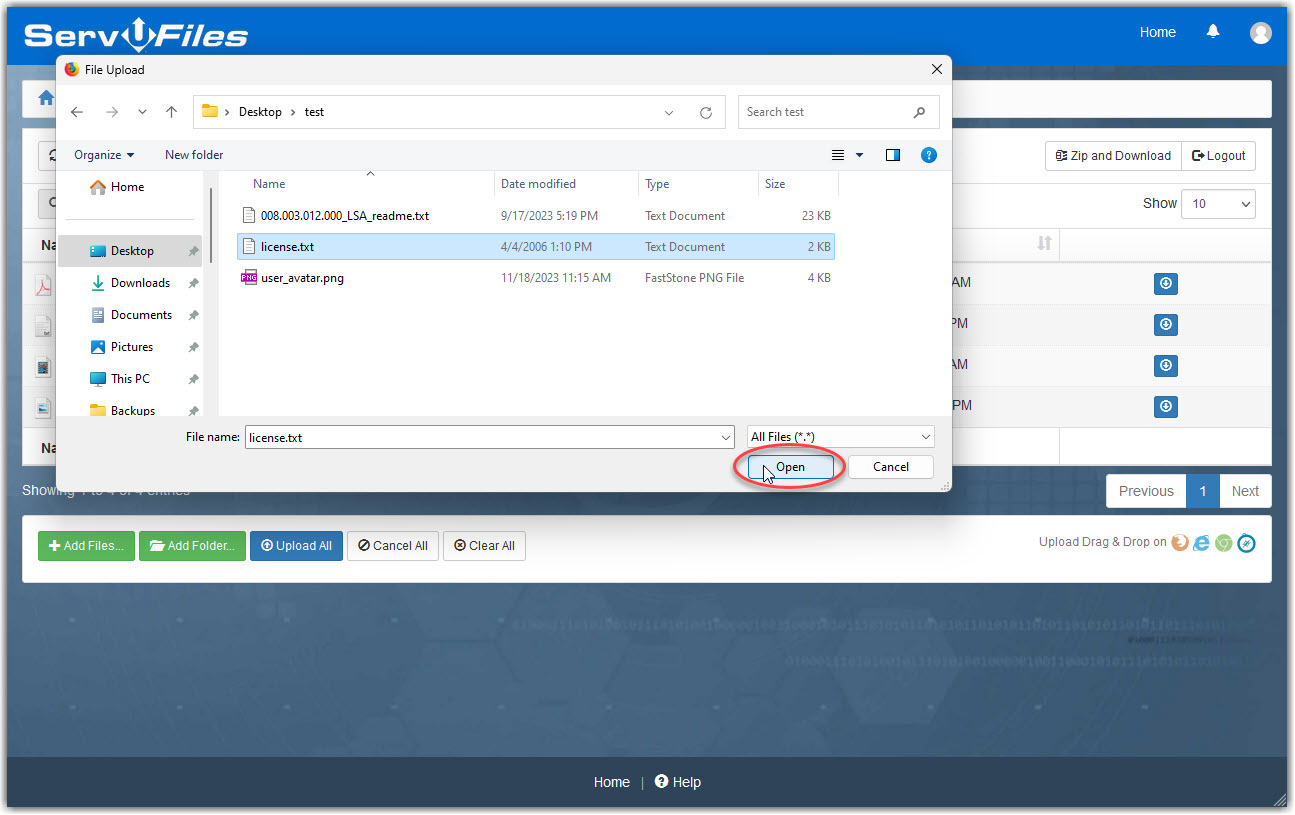Click the '9/17/2023 5:19 PM' date cell
The width and height of the screenshot is (1295, 815).
pyautogui.click(x=549, y=216)
